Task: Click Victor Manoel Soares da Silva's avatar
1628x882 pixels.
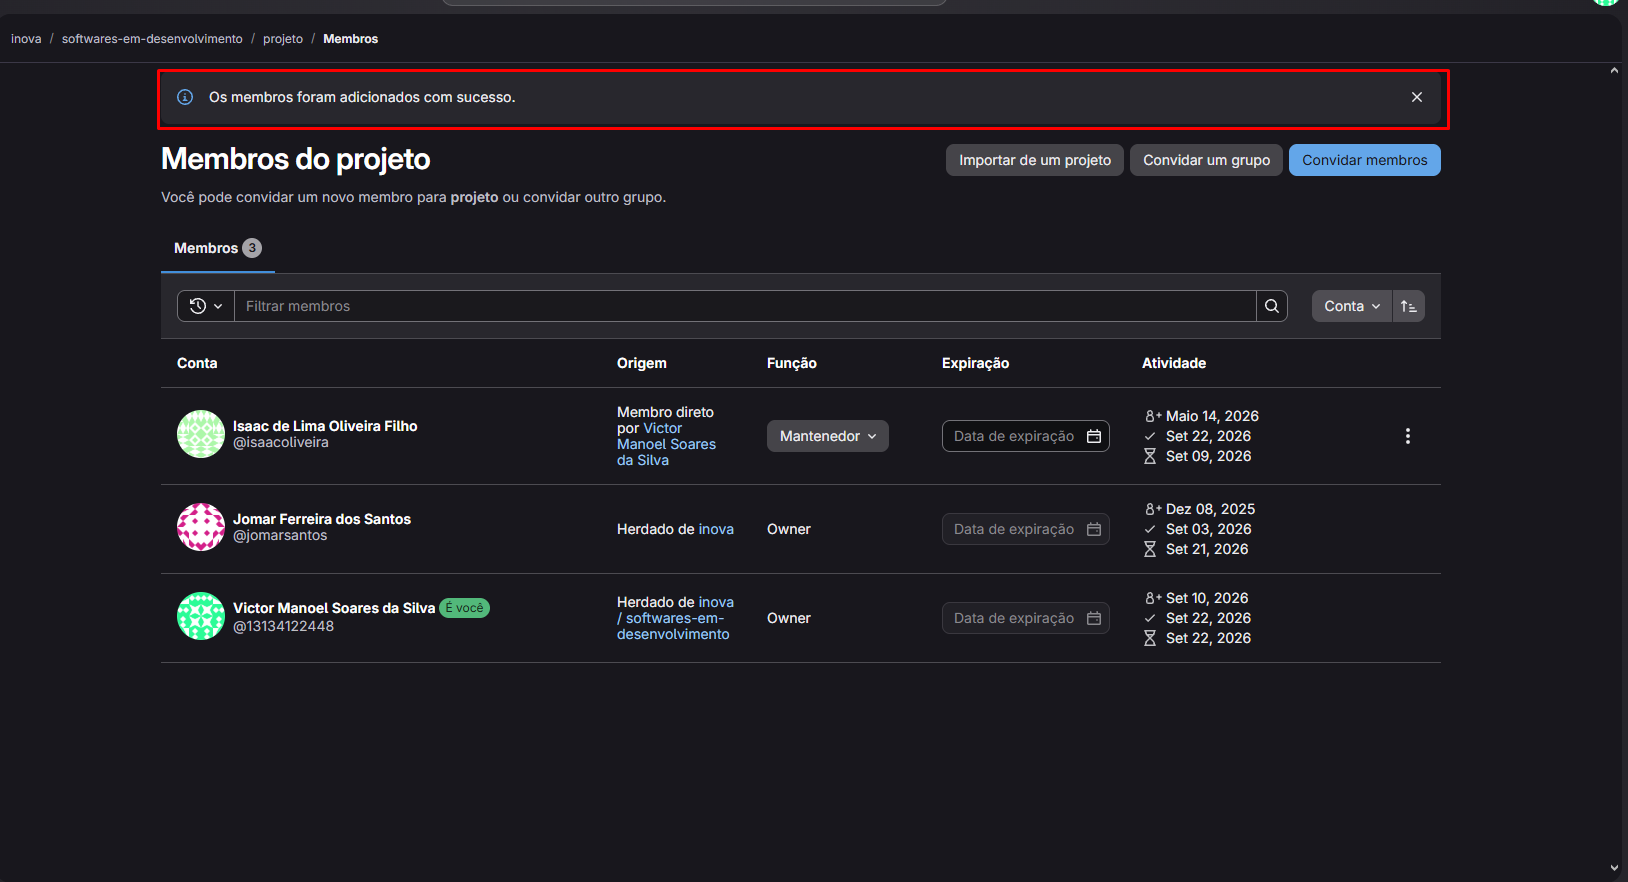Action: click(201, 616)
